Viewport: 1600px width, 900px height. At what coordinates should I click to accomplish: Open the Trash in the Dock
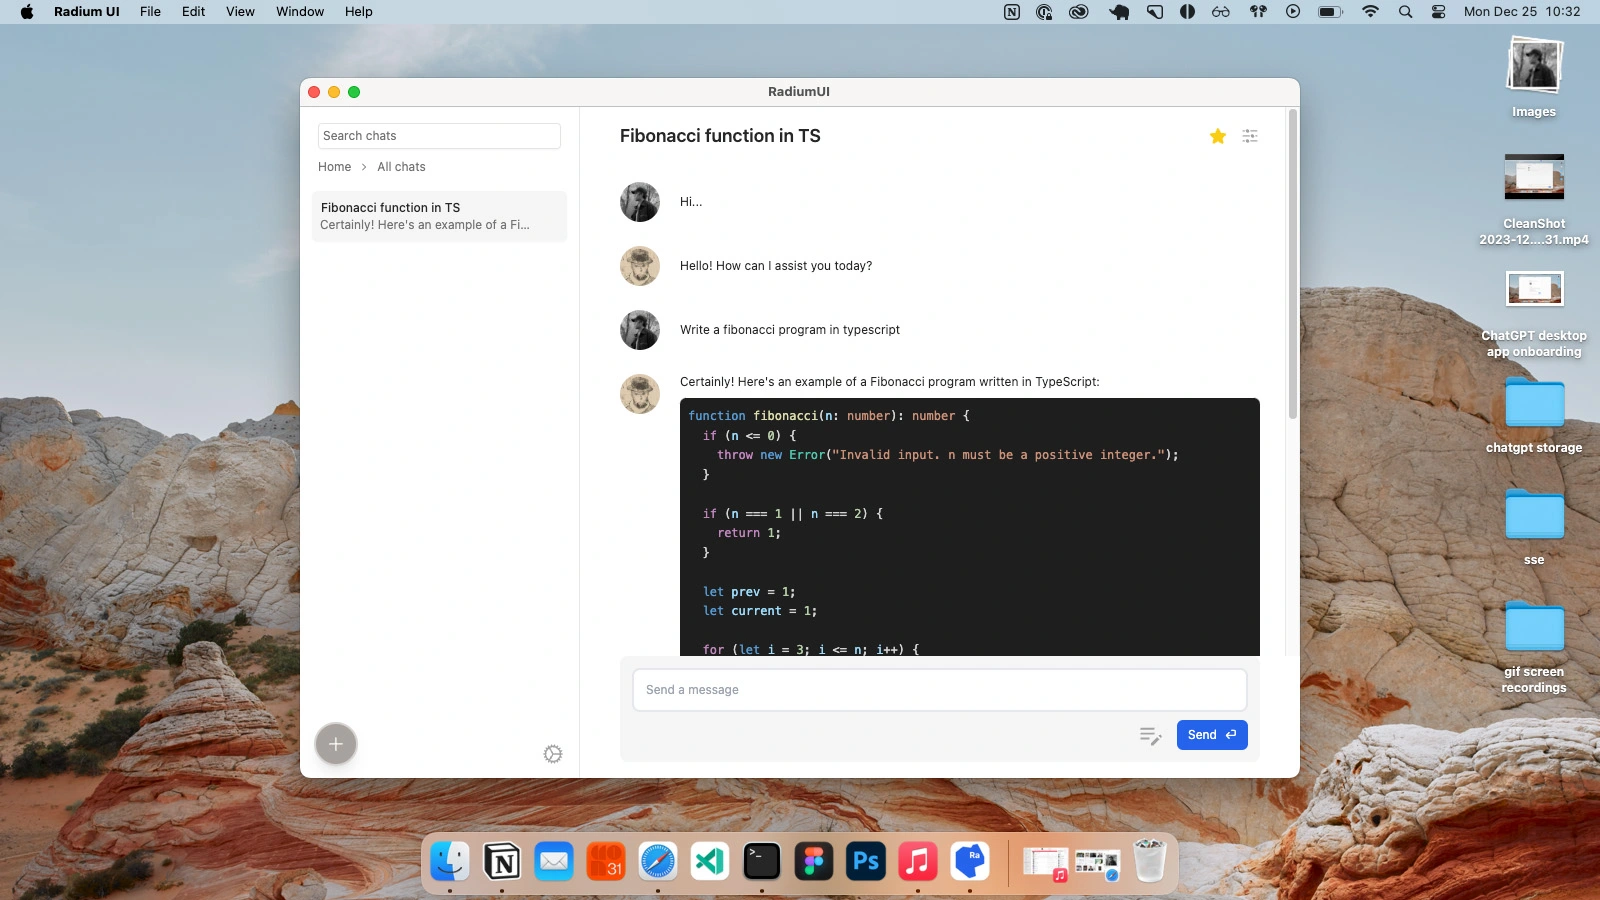tap(1150, 861)
